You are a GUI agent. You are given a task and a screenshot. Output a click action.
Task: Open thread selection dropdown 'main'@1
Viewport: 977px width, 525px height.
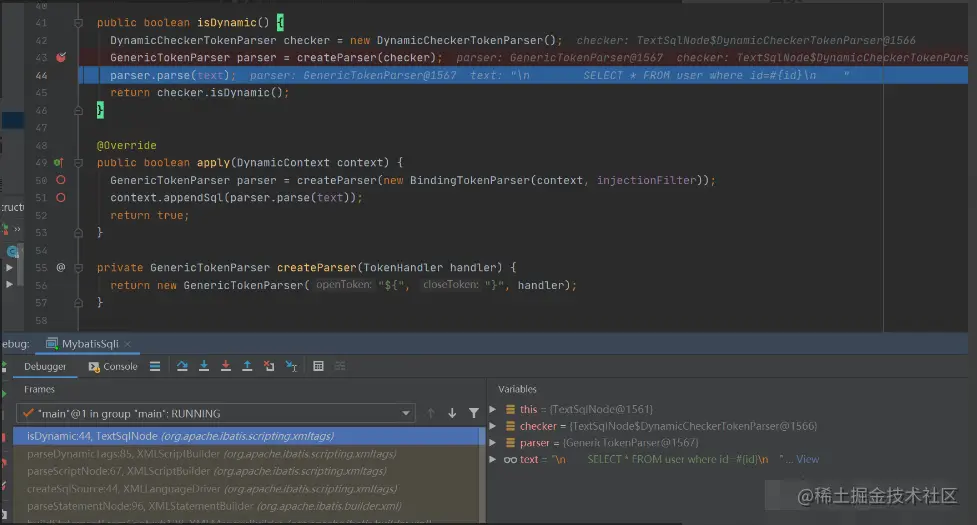(x=216, y=413)
